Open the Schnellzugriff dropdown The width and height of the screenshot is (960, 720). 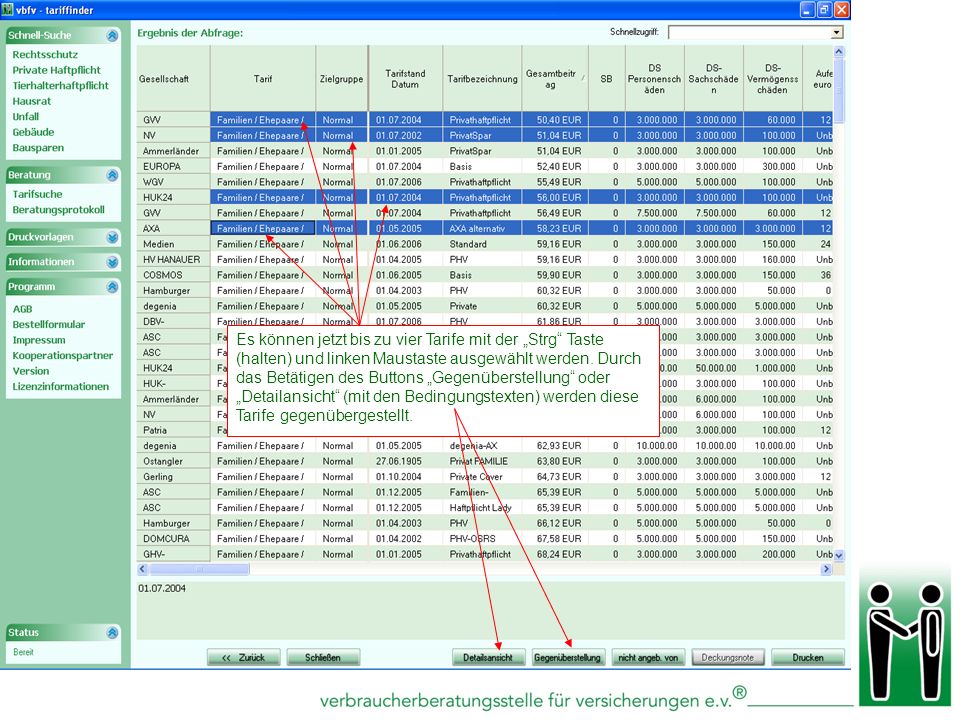837,32
